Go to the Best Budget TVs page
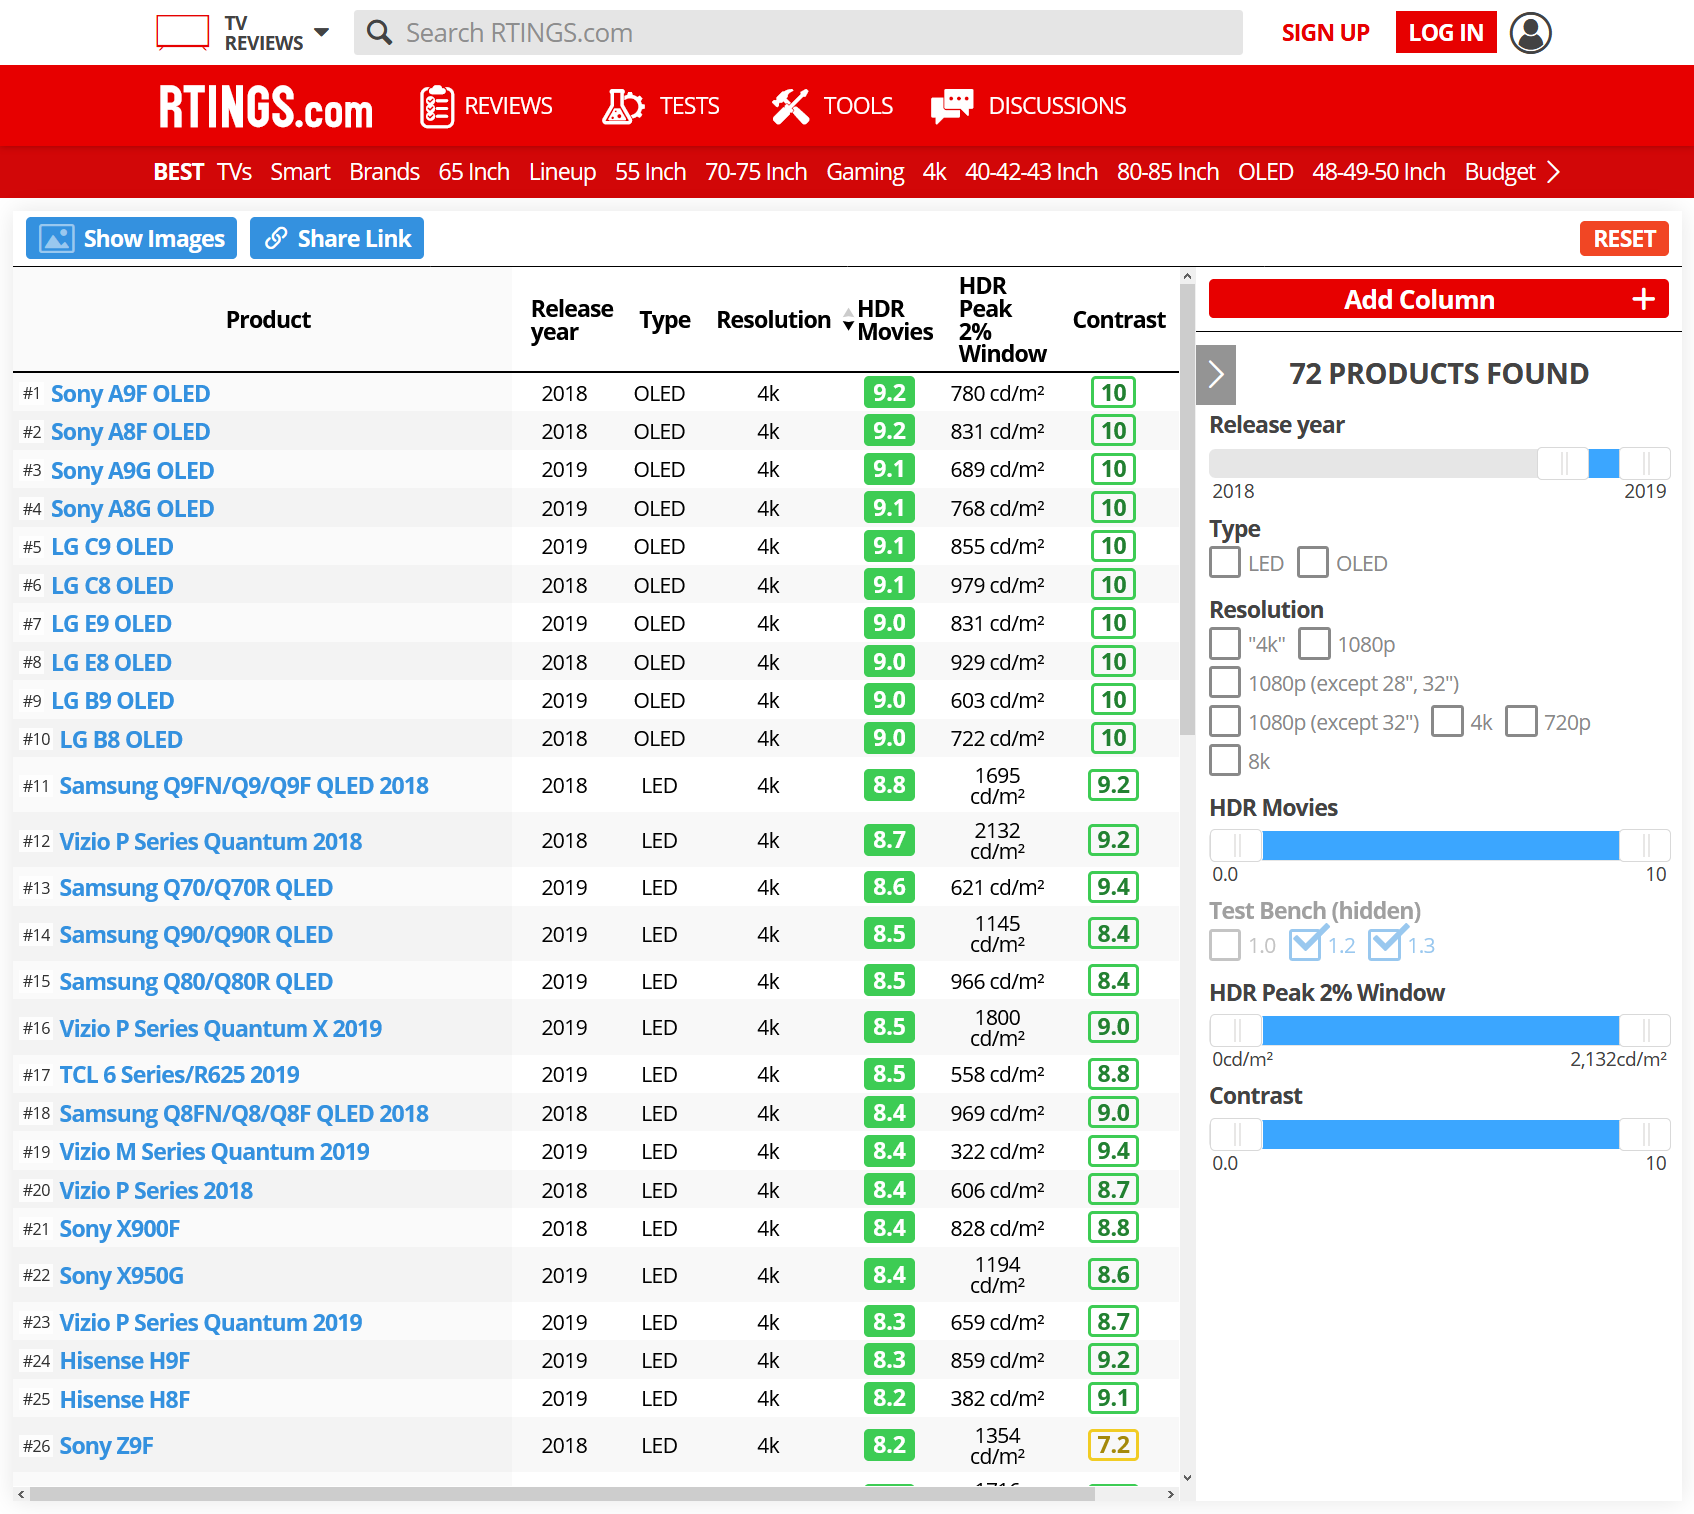The height and width of the screenshot is (1514, 1694). point(1499,172)
